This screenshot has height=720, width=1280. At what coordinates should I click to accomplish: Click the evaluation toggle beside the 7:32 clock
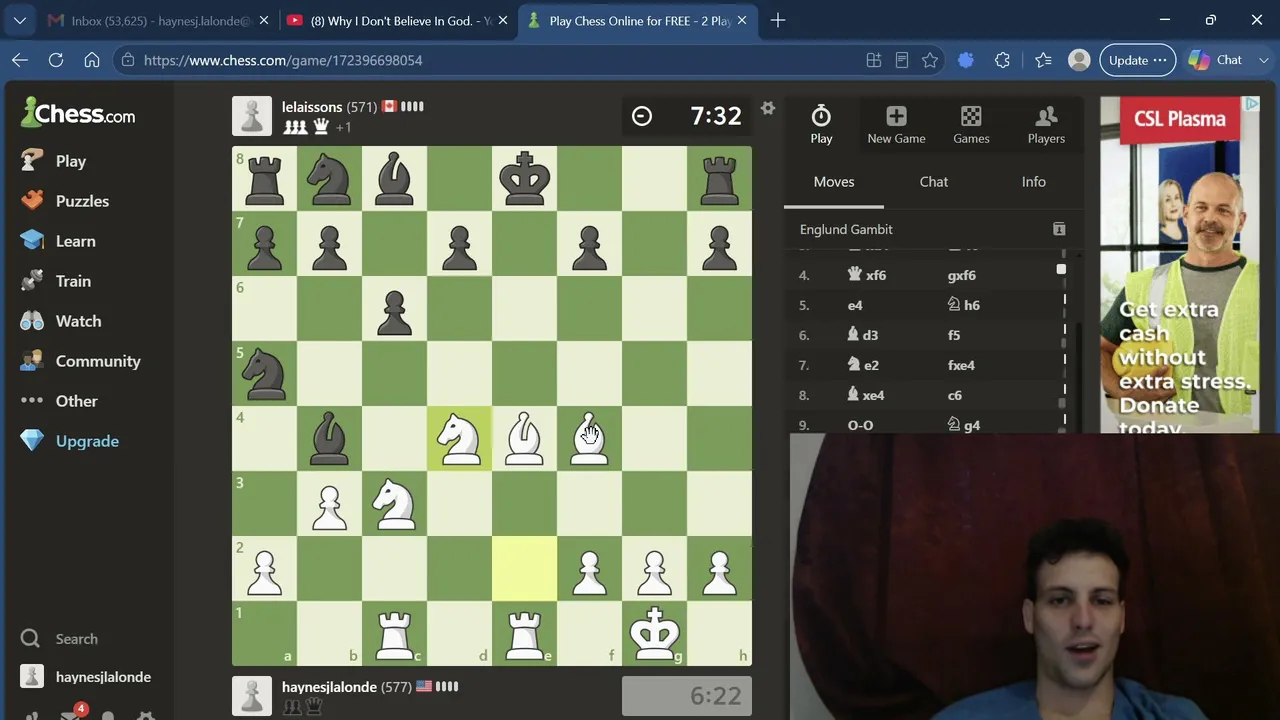[642, 116]
